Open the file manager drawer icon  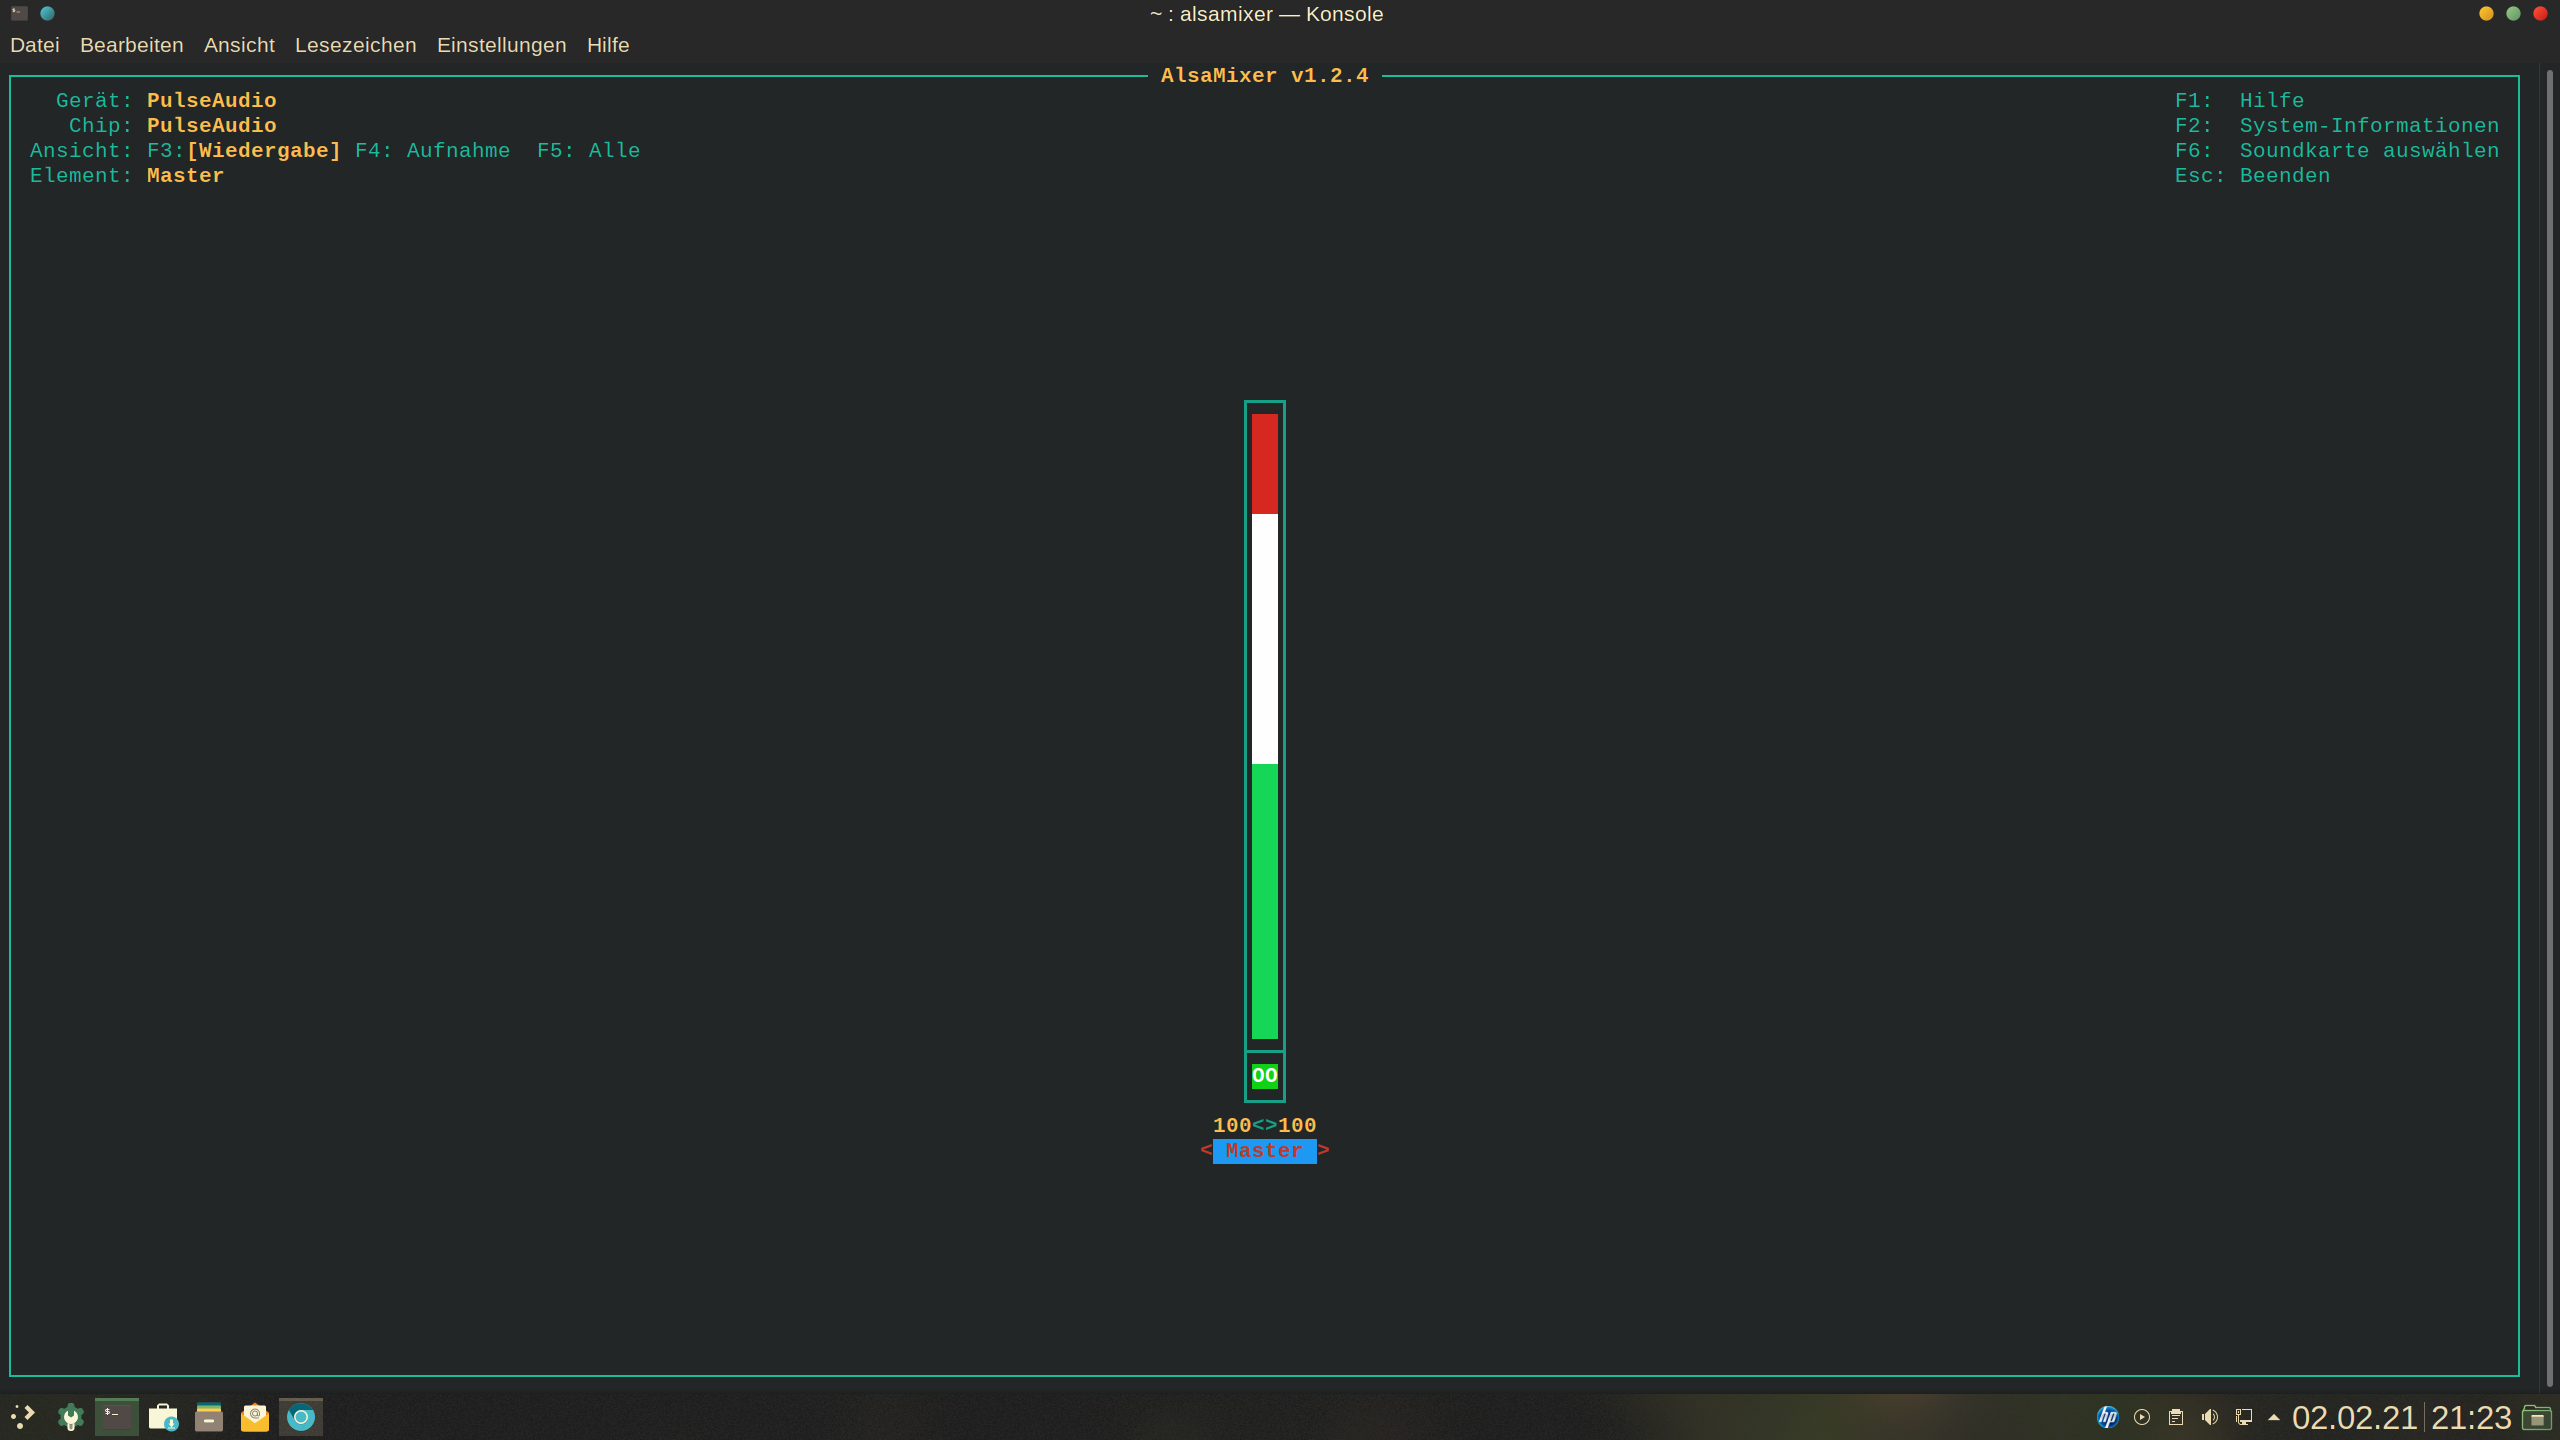pos(208,1417)
